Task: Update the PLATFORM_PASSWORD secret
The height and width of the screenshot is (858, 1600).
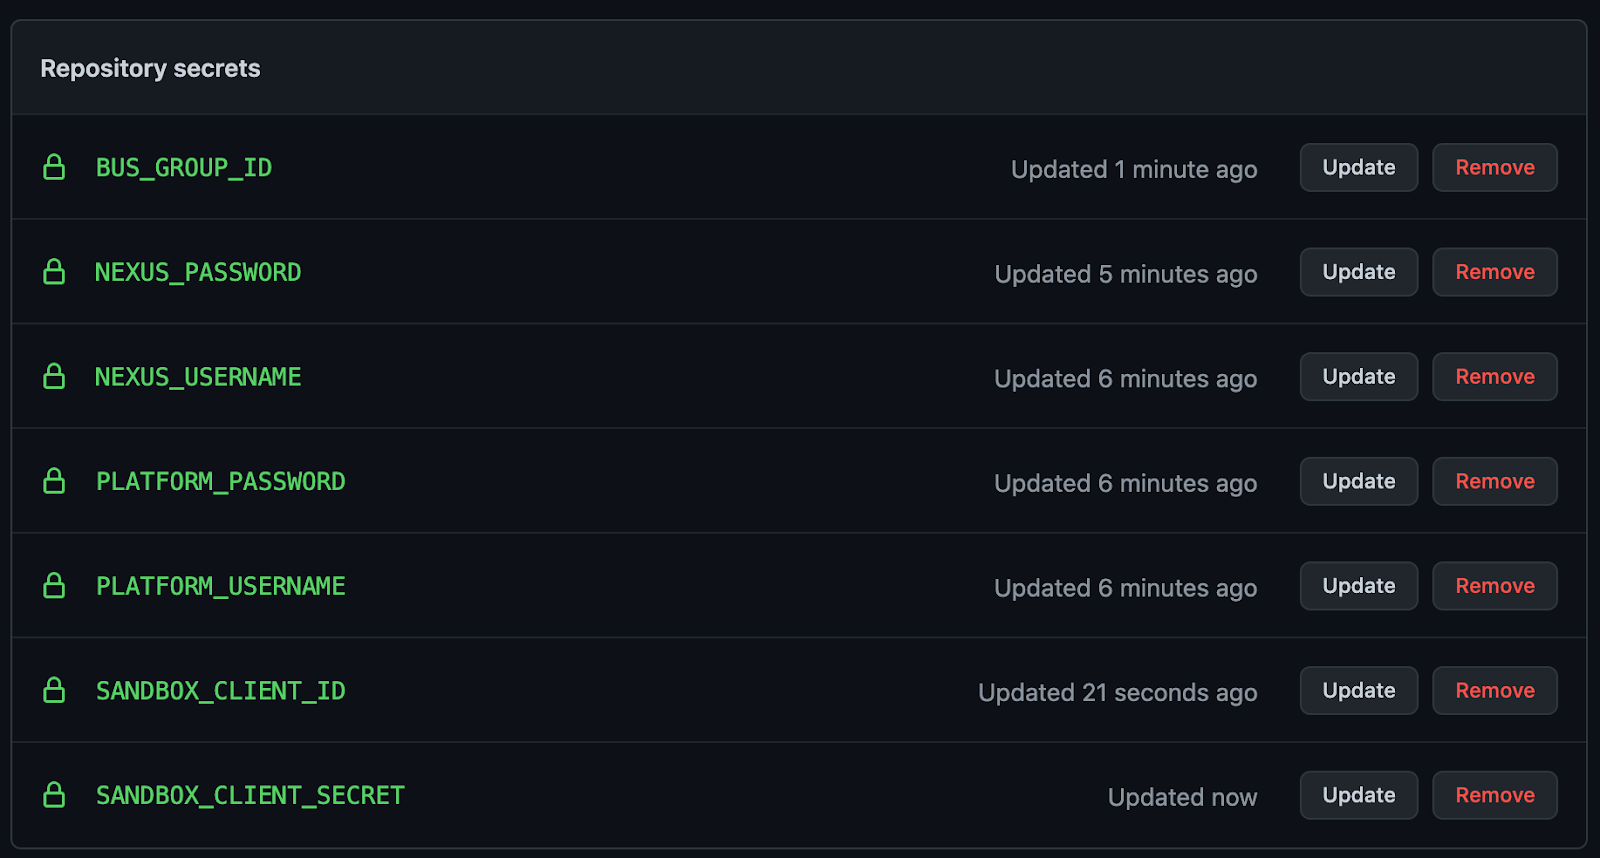Action: (x=1358, y=481)
